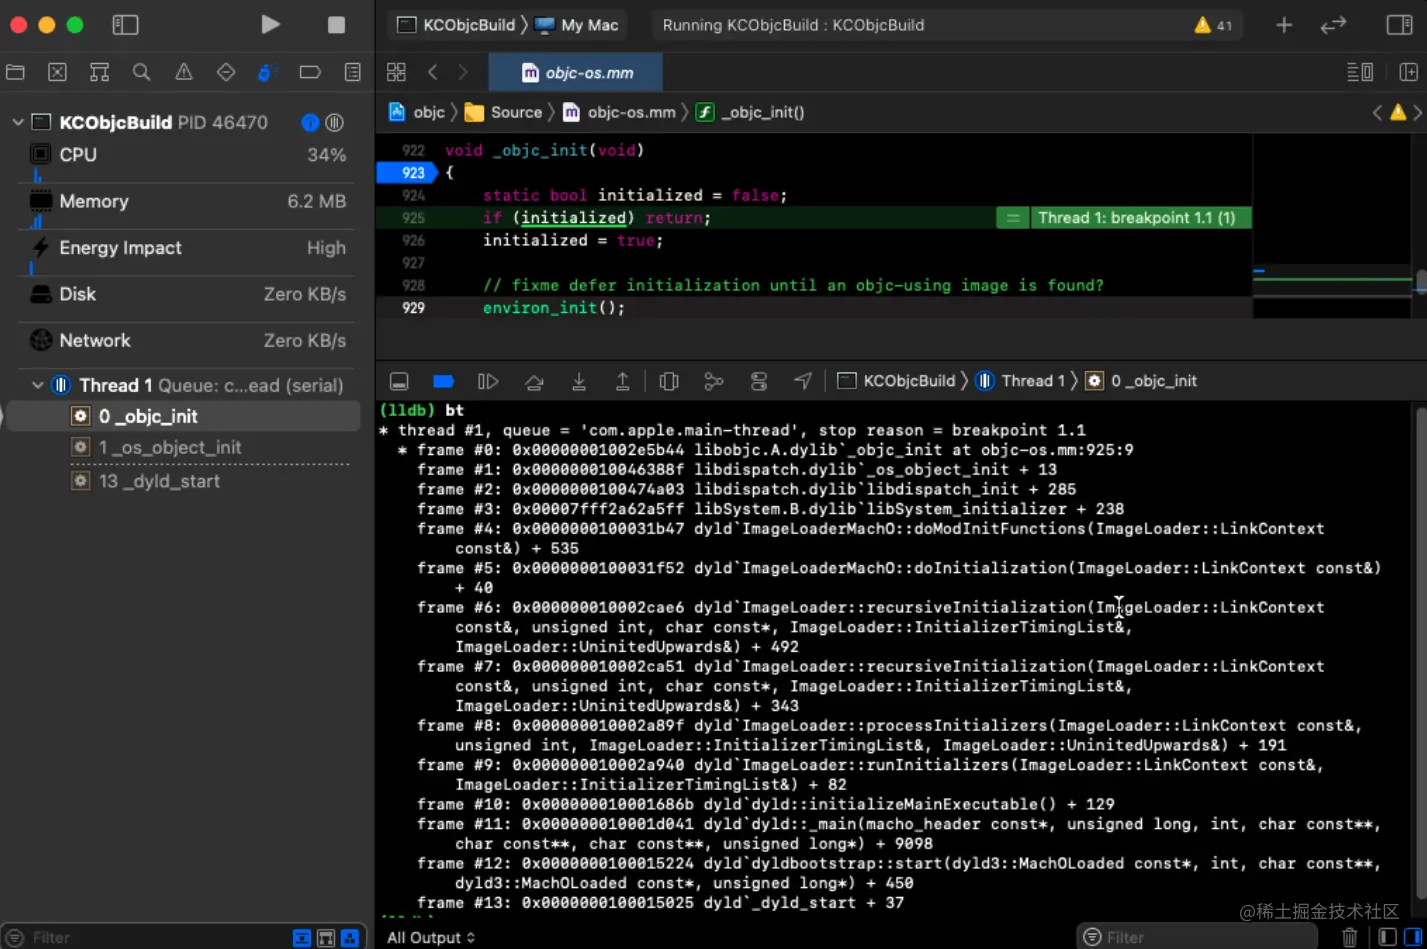Click the Source folder in the jump bar

[504, 112]
